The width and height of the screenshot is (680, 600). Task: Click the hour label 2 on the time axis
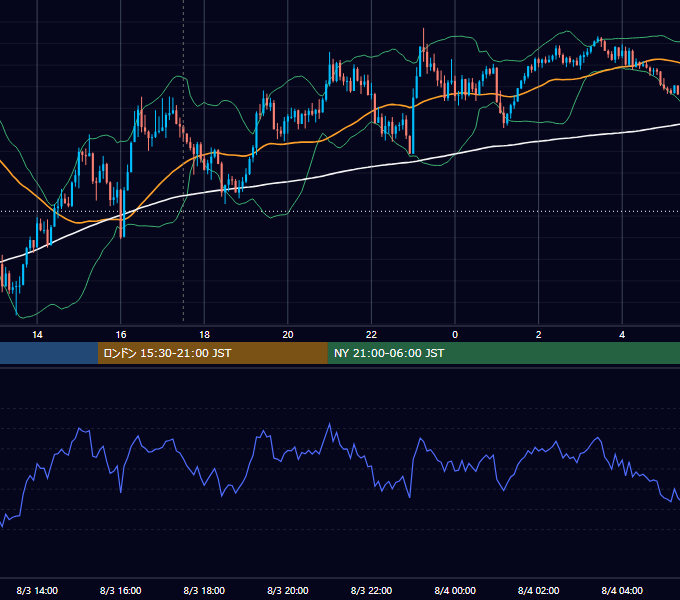539,335
